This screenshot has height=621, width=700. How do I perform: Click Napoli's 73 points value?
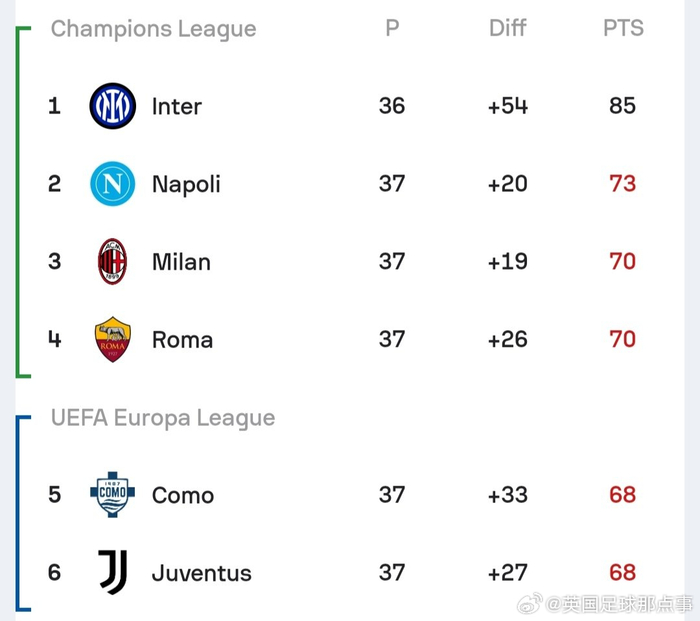point(622,183)
